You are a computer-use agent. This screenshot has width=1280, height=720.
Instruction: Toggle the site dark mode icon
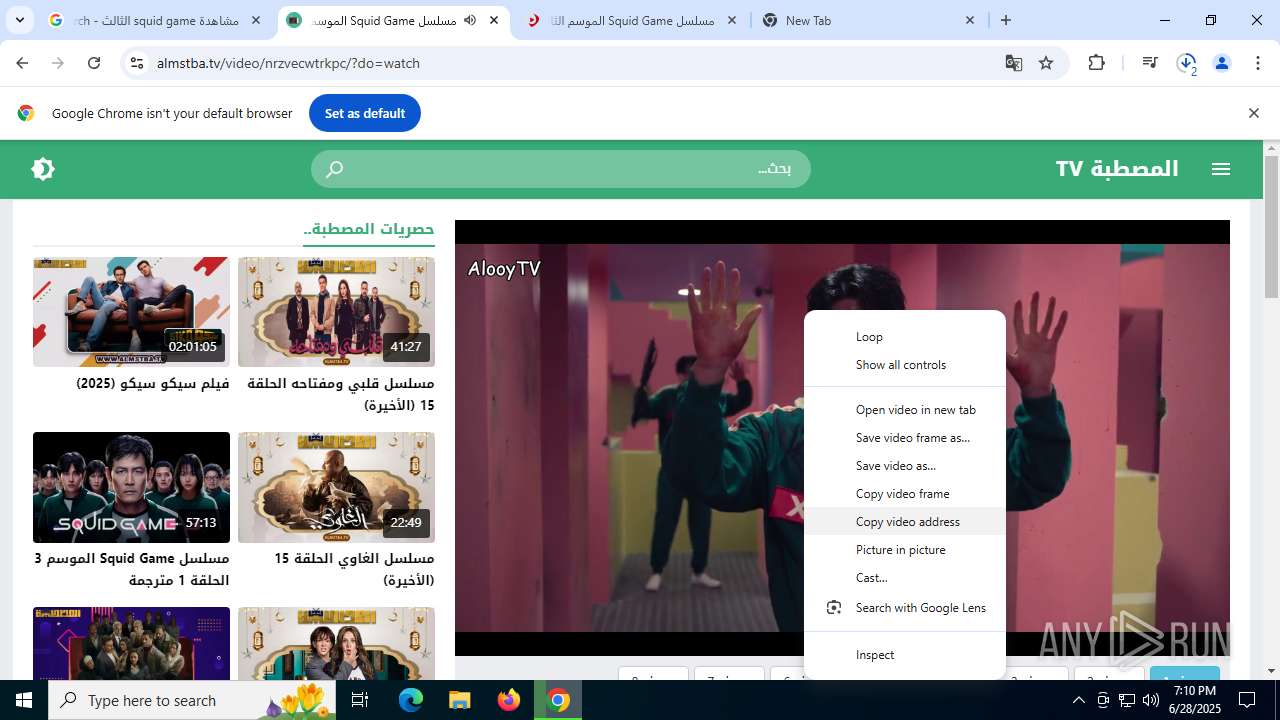tap(43, 169)
